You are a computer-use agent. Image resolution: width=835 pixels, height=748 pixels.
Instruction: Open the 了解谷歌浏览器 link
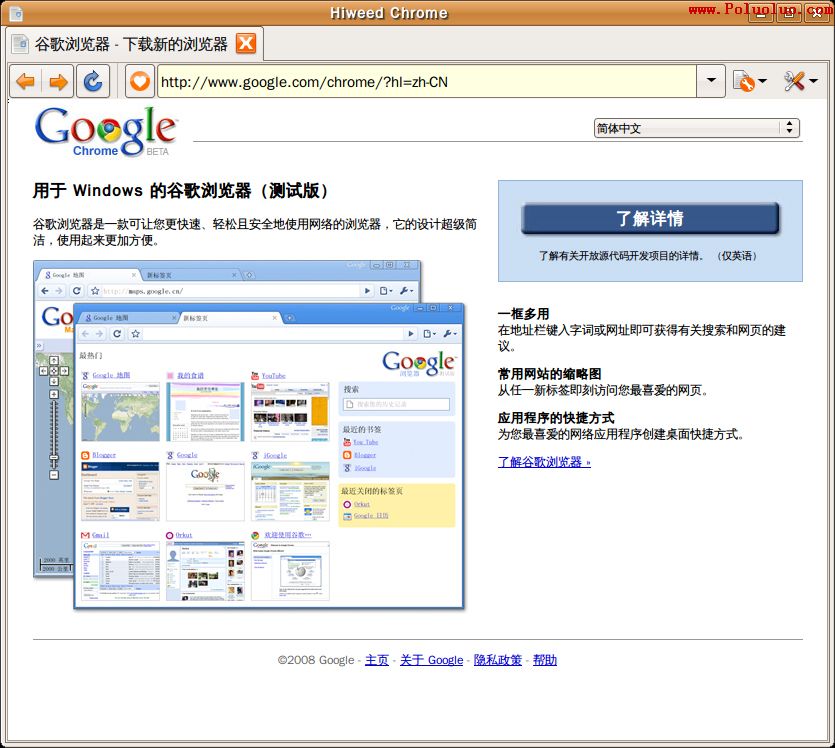tap(544, 462)
